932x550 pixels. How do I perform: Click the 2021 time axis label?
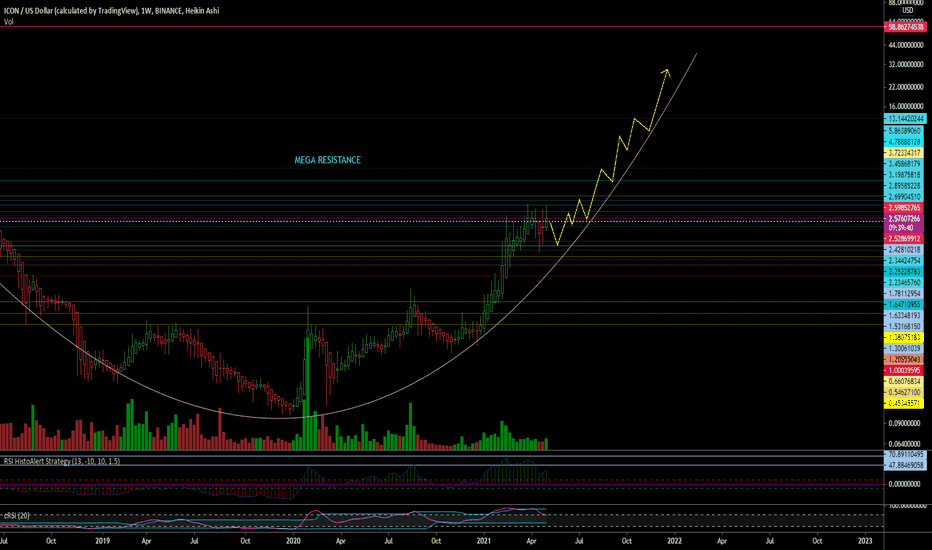(484, 541)
